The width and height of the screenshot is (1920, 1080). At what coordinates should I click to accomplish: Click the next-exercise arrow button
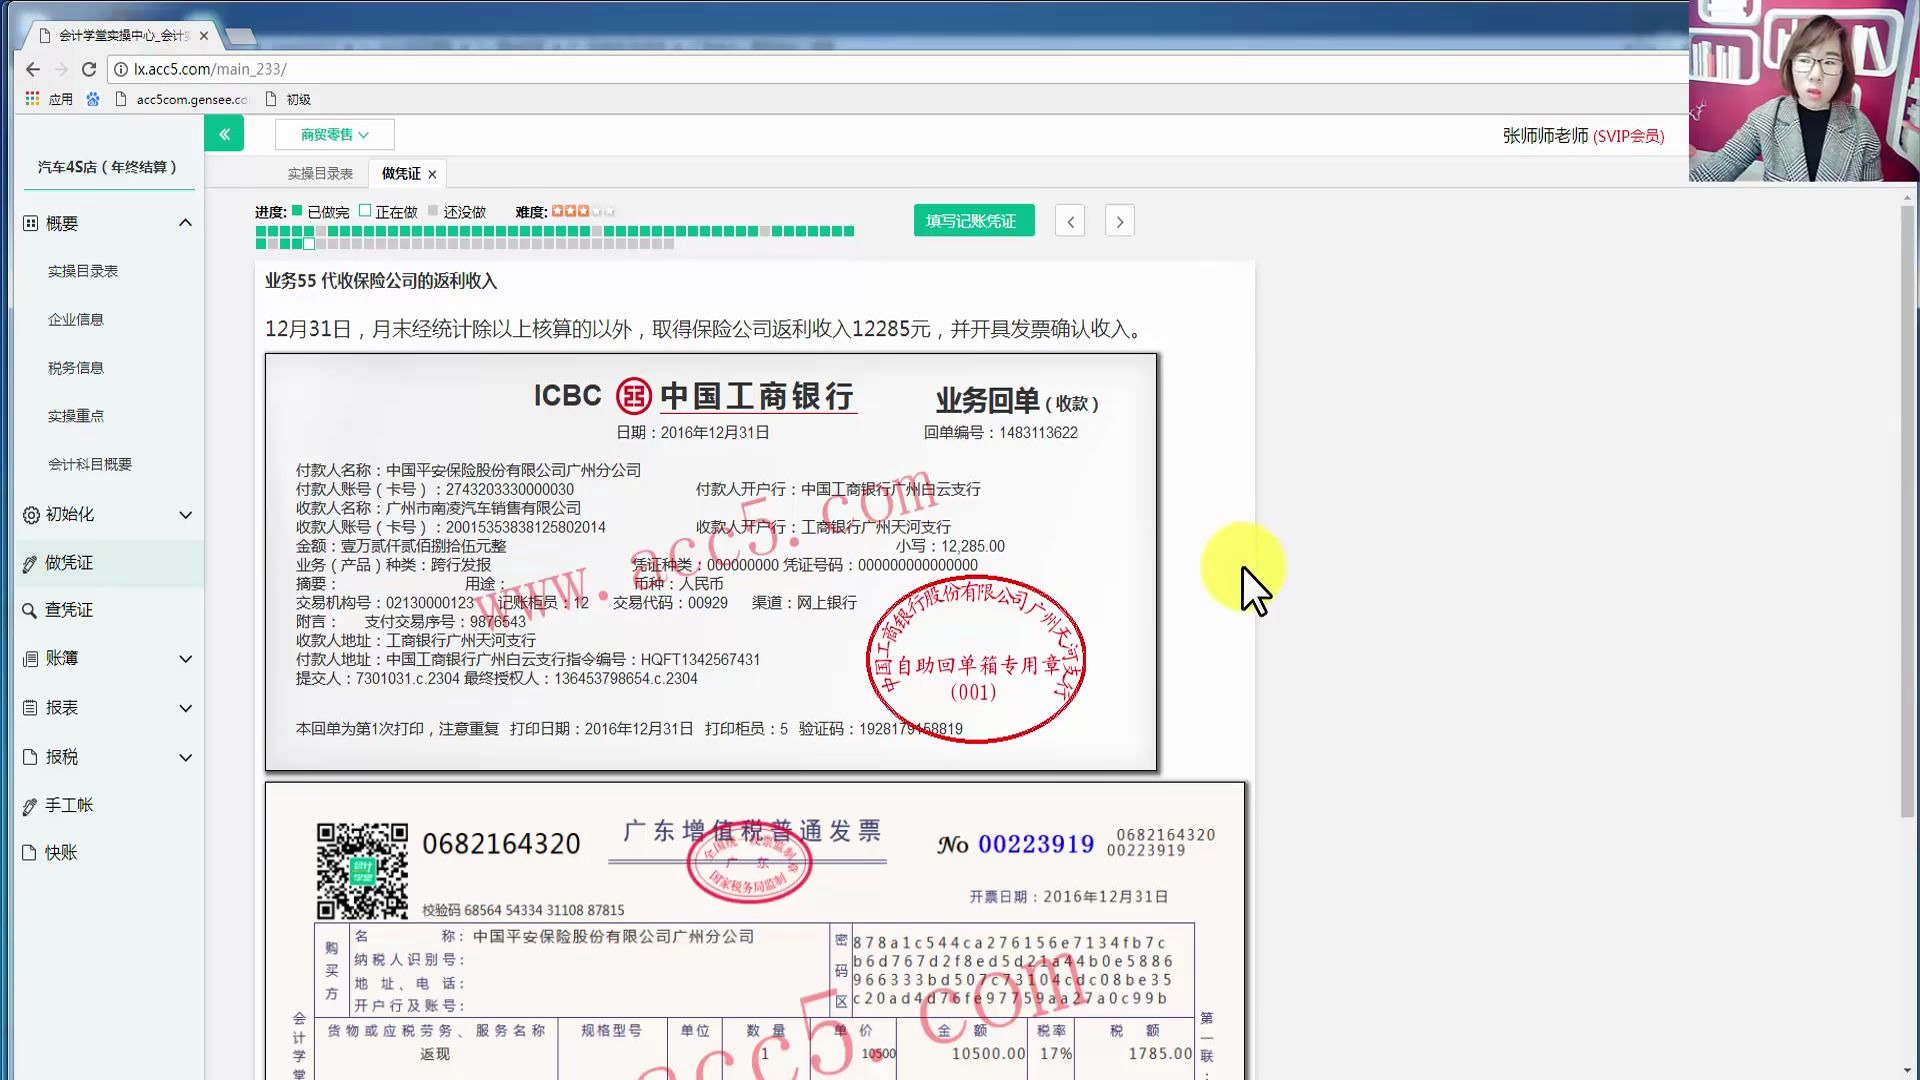pos(1119,220)
